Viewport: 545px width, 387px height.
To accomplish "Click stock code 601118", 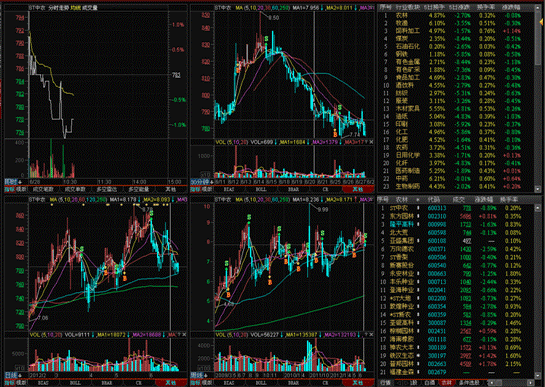I will coord(437,339).
